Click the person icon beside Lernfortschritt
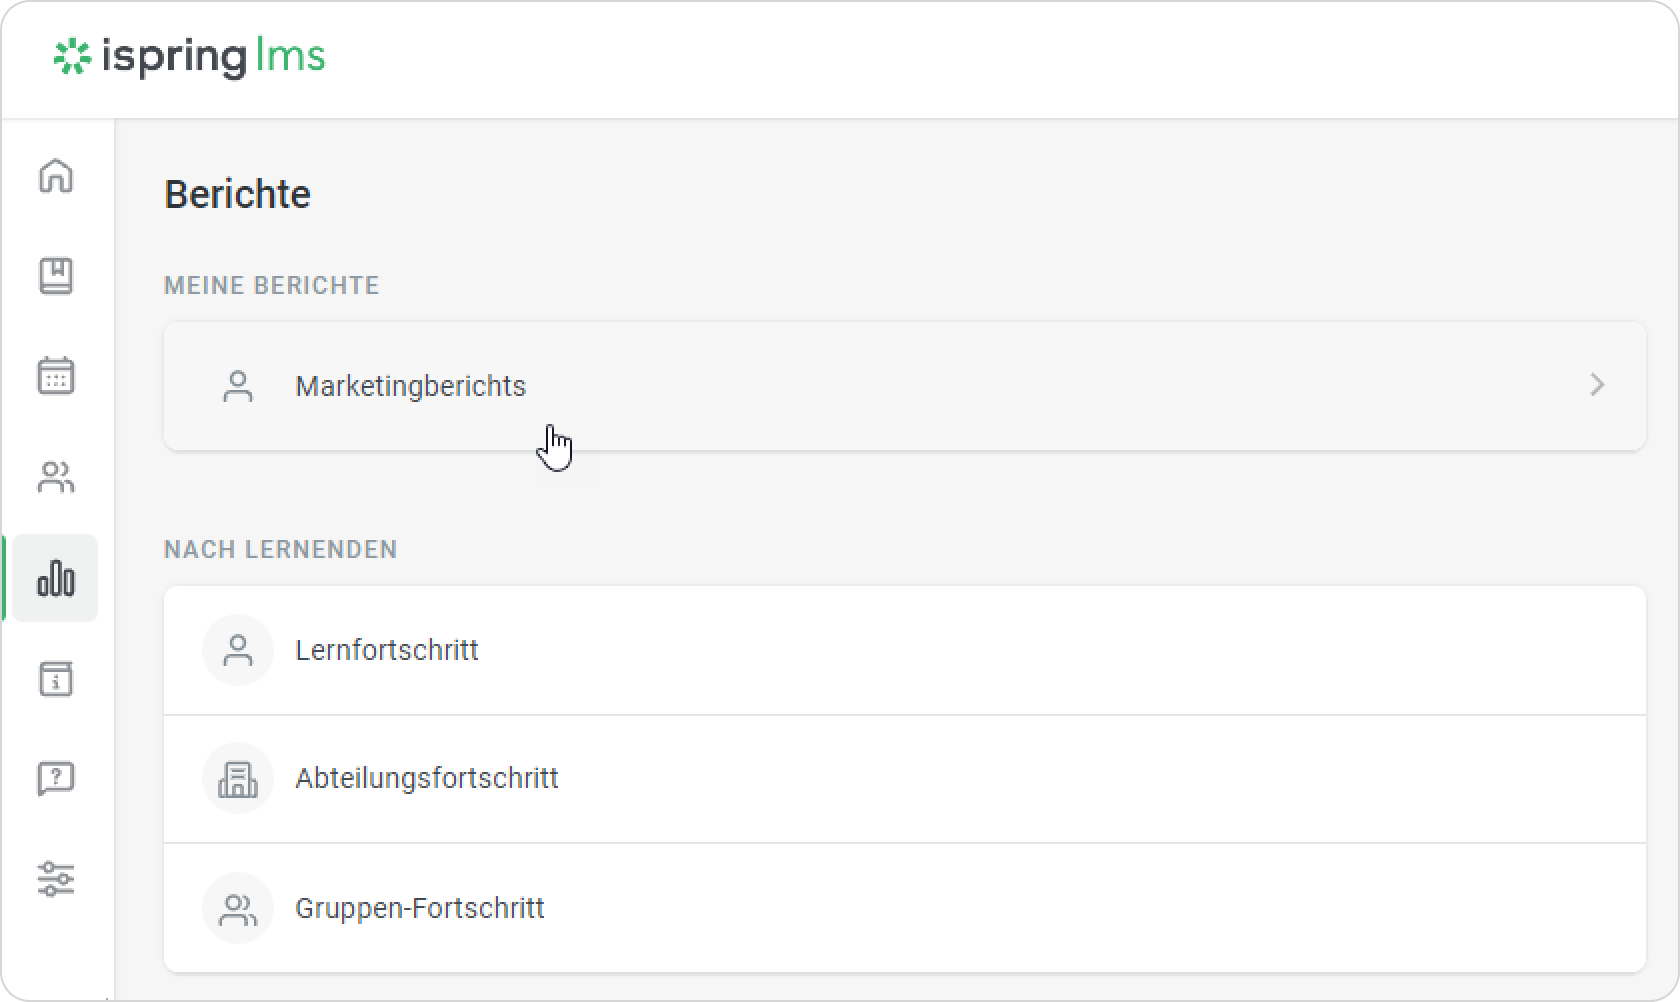 pyautogui.click(x=238, y=650)
